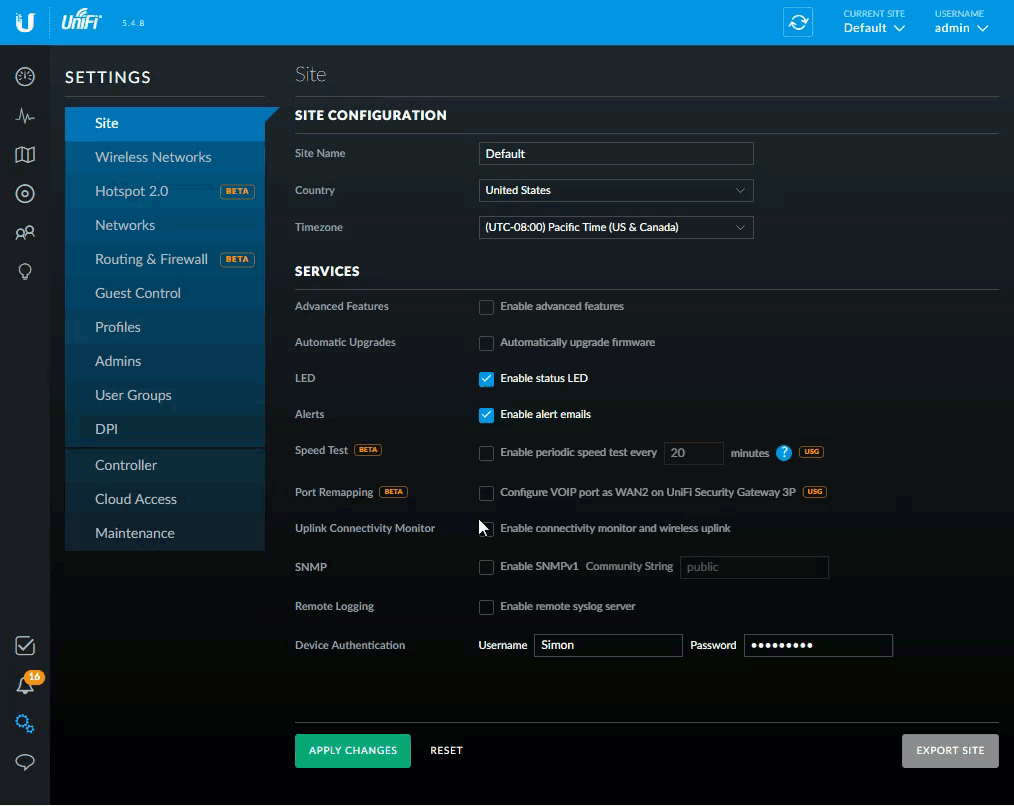Open the Insights lightbulb icon

(25, 272)
